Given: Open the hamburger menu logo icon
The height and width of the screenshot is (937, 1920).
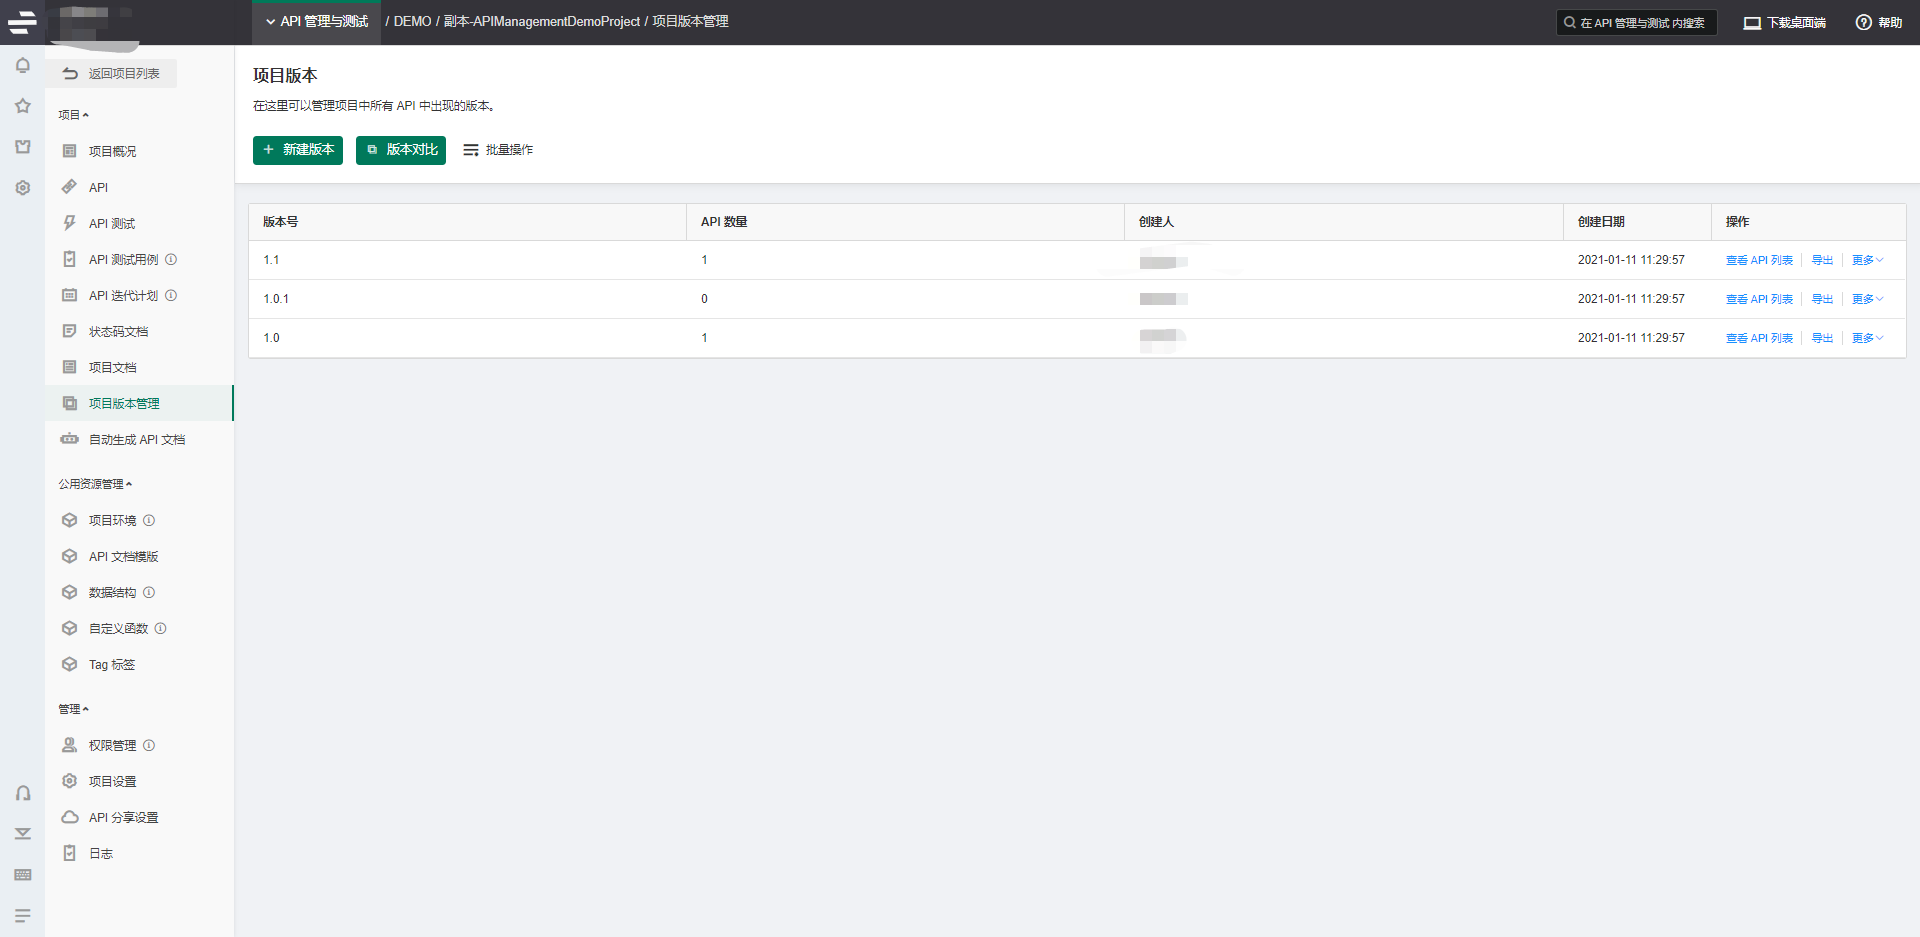Looking at the screenshot, I should tap(22, 21).
